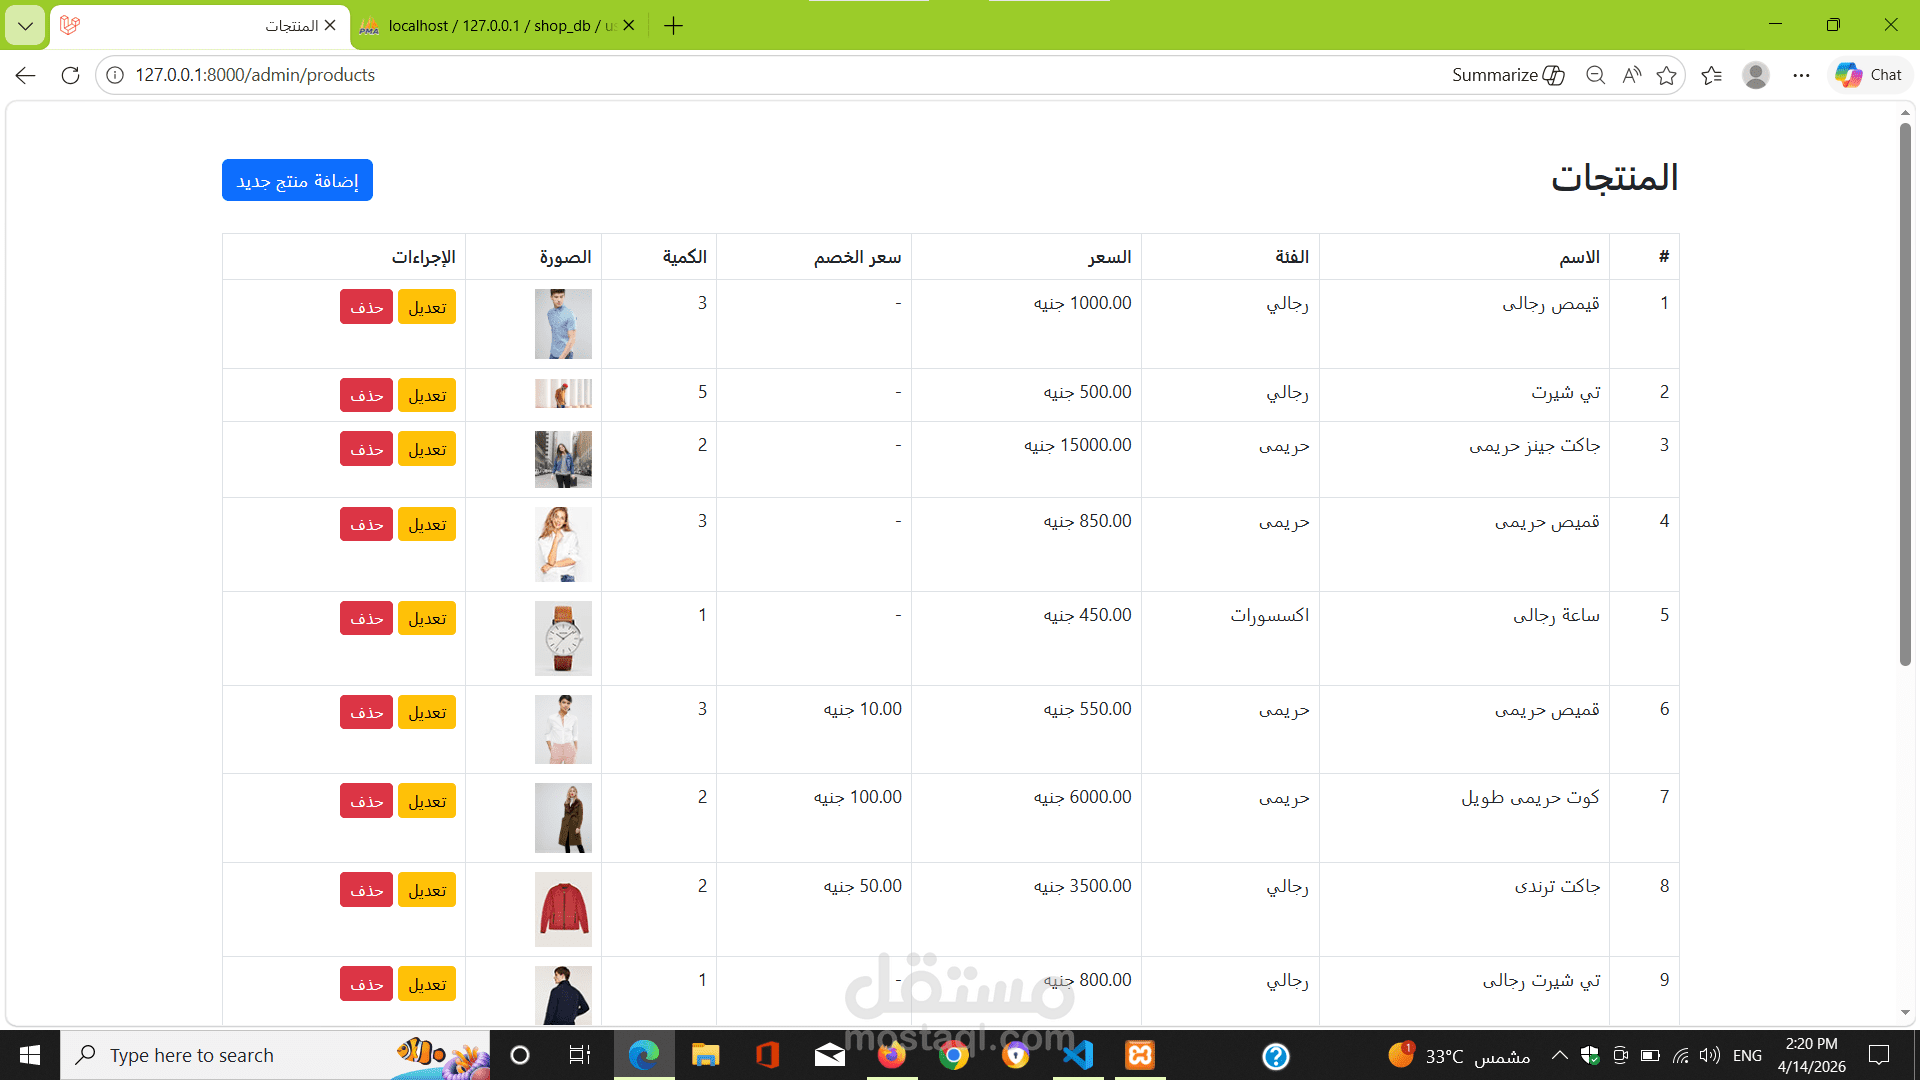Open Visual Studio Code from taskbar

click(x=1078, y=1055)
